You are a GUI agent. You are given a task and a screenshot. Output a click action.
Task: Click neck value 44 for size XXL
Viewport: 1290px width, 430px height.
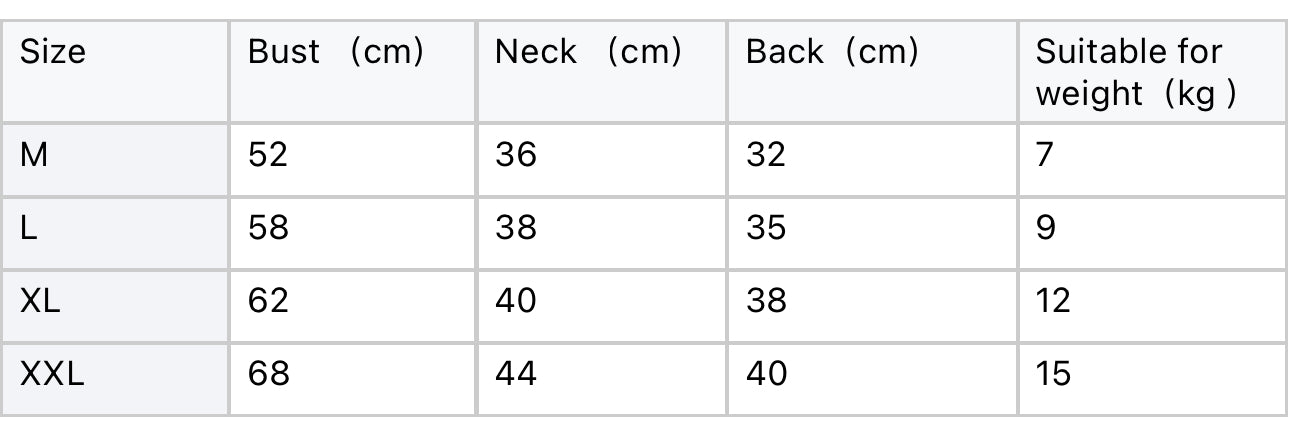(516, 374)
